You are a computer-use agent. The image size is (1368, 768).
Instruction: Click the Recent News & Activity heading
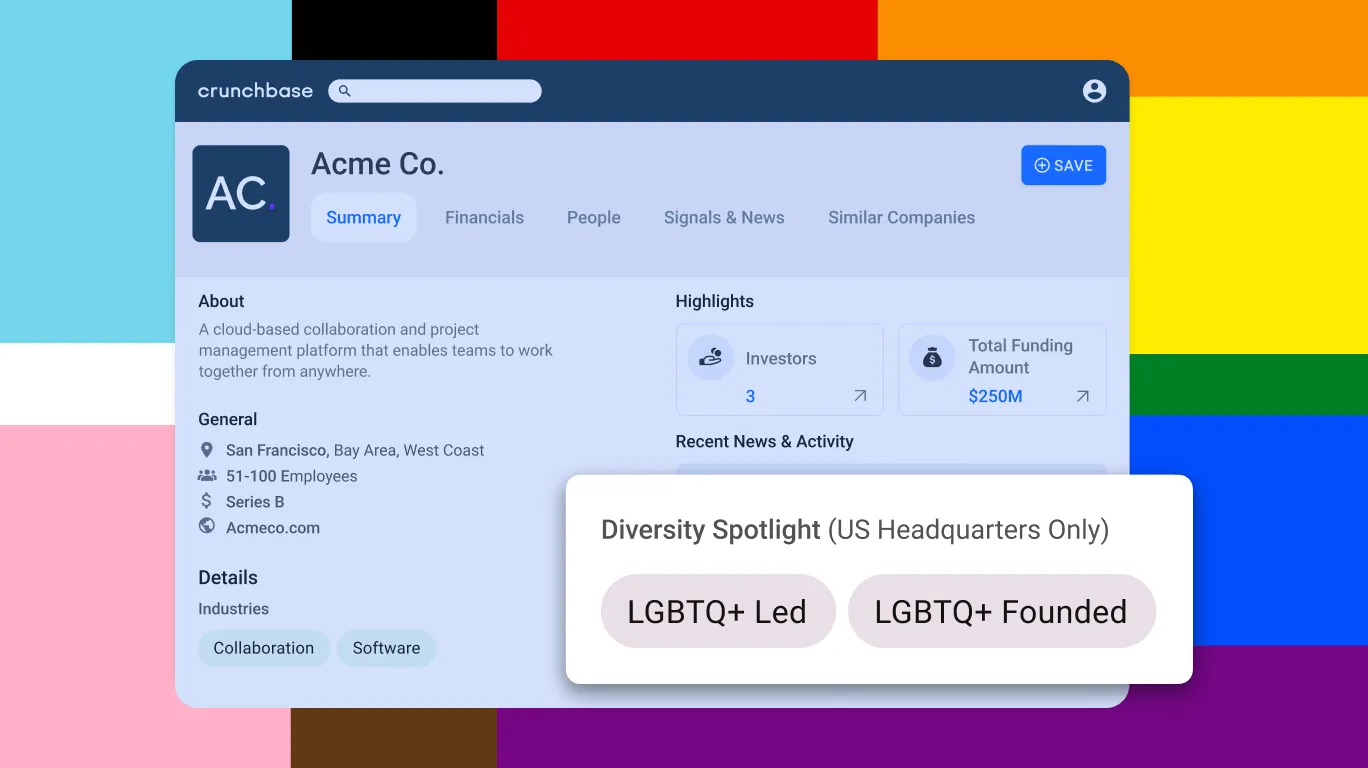point(764,441)
